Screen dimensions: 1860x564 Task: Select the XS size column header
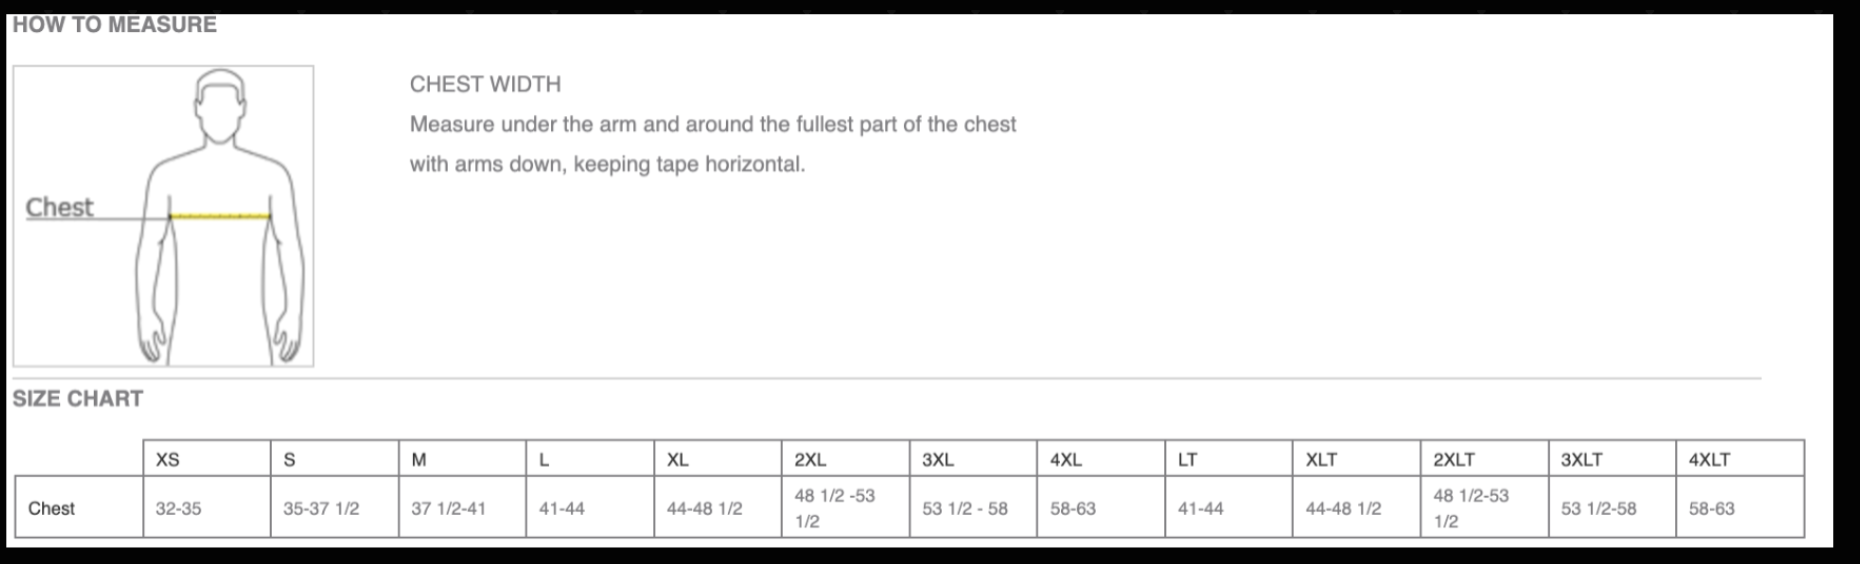point(168,460)
